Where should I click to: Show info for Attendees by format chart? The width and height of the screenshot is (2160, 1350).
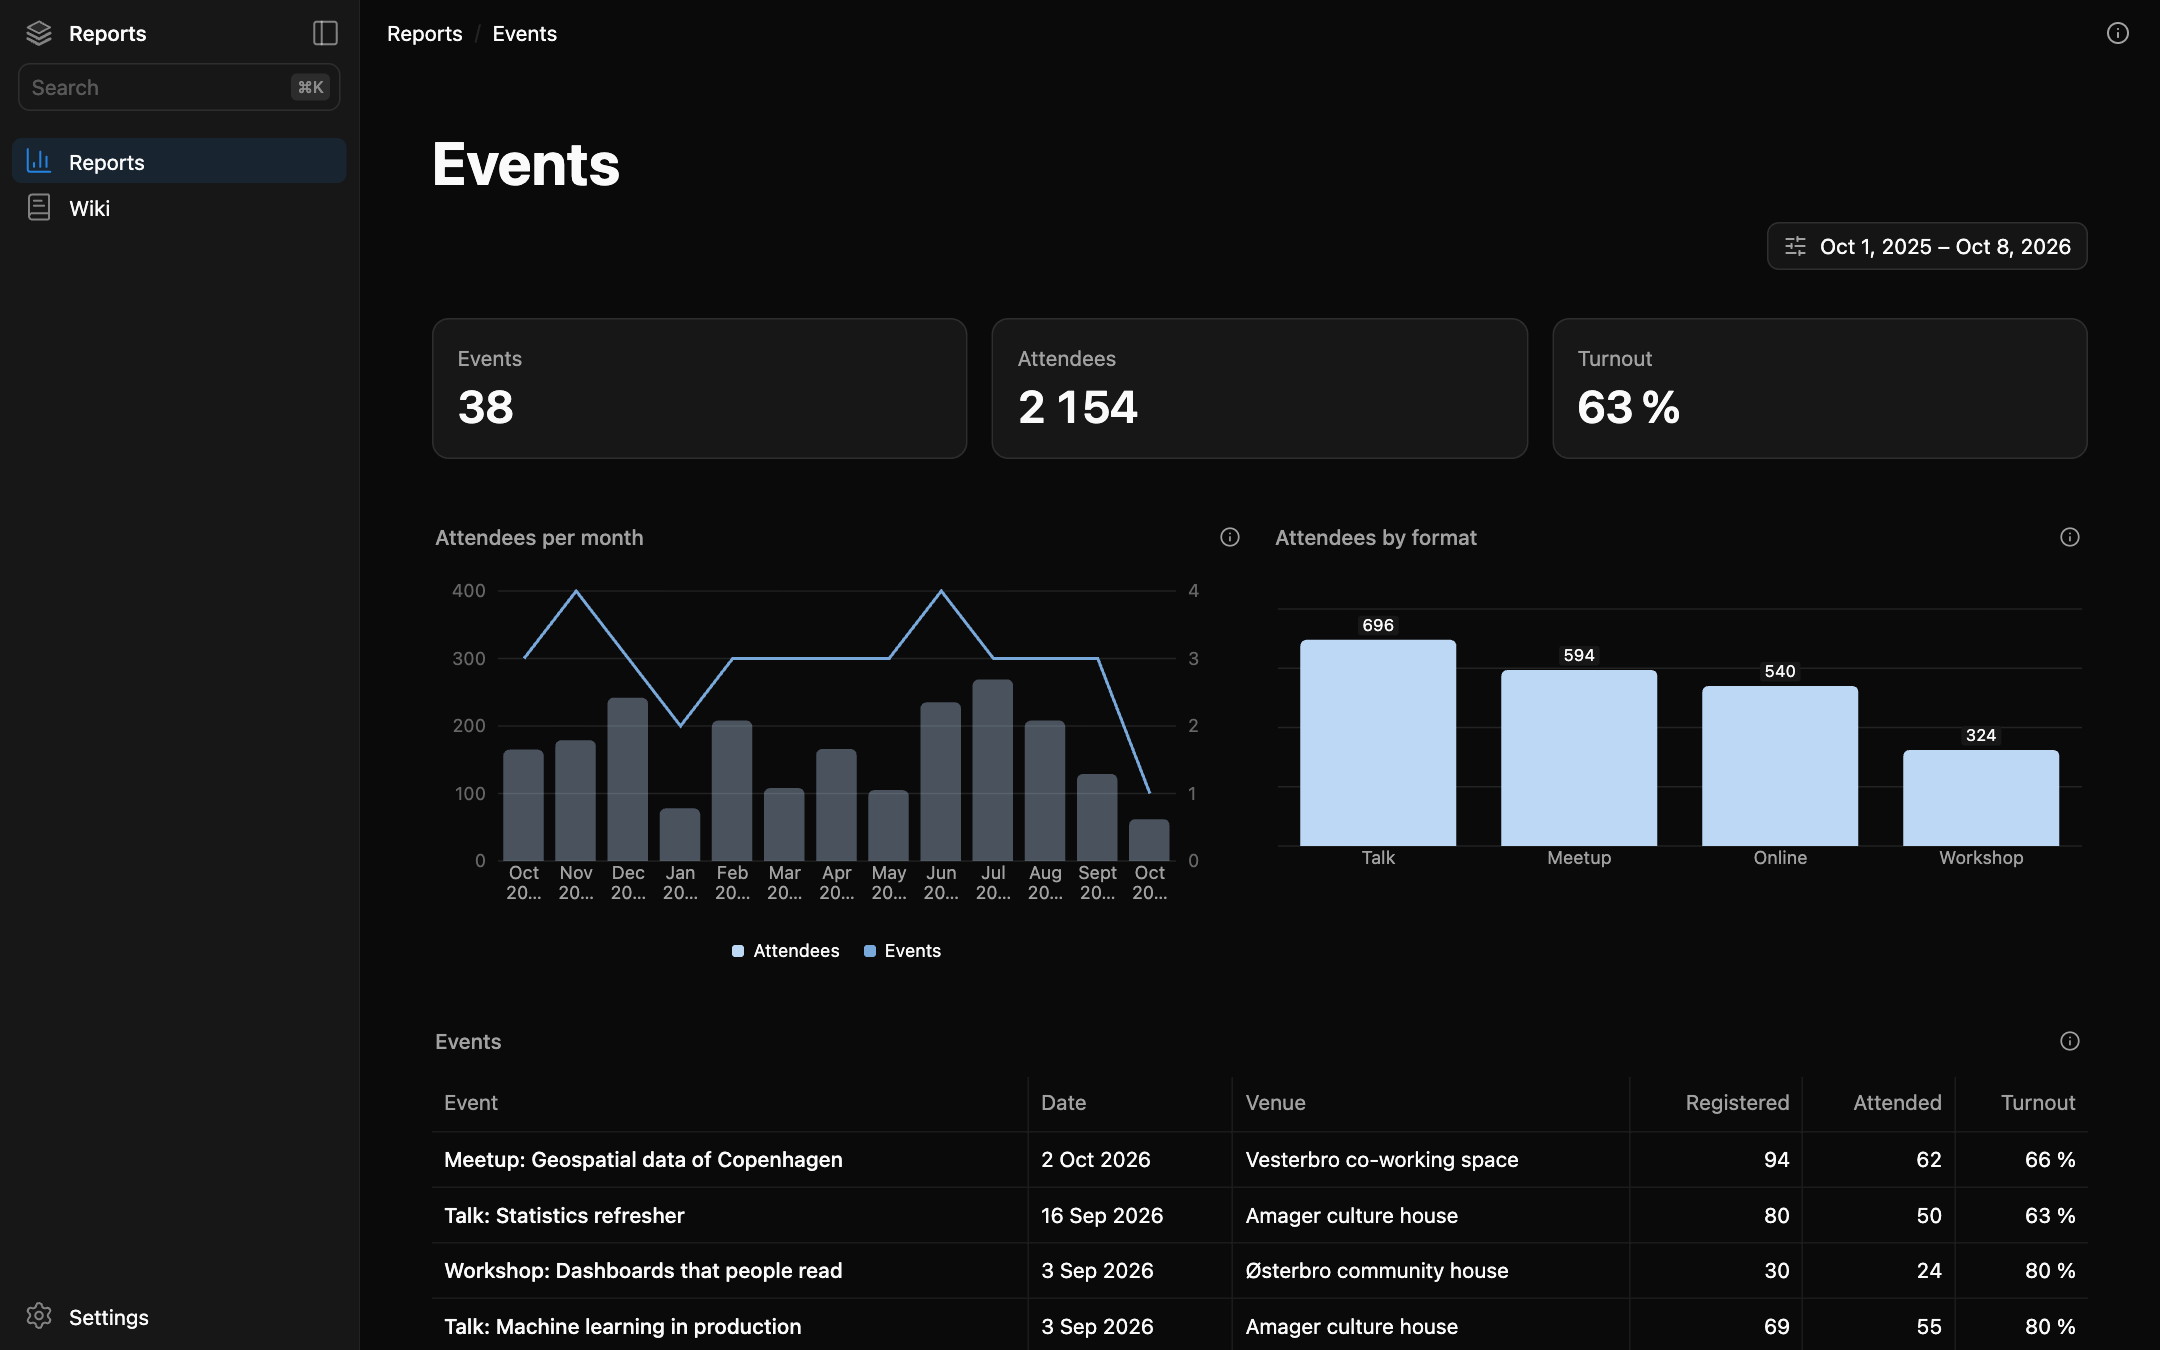click(2070, 537)
